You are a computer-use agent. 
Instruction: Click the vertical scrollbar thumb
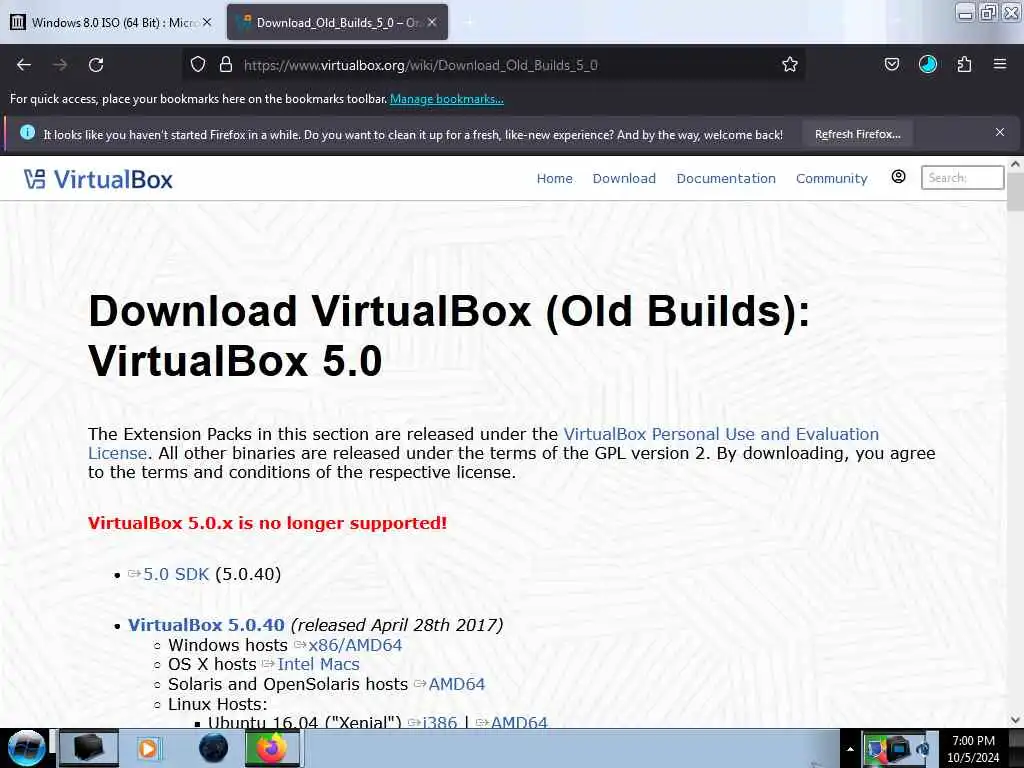click(x=1015, y=192)
